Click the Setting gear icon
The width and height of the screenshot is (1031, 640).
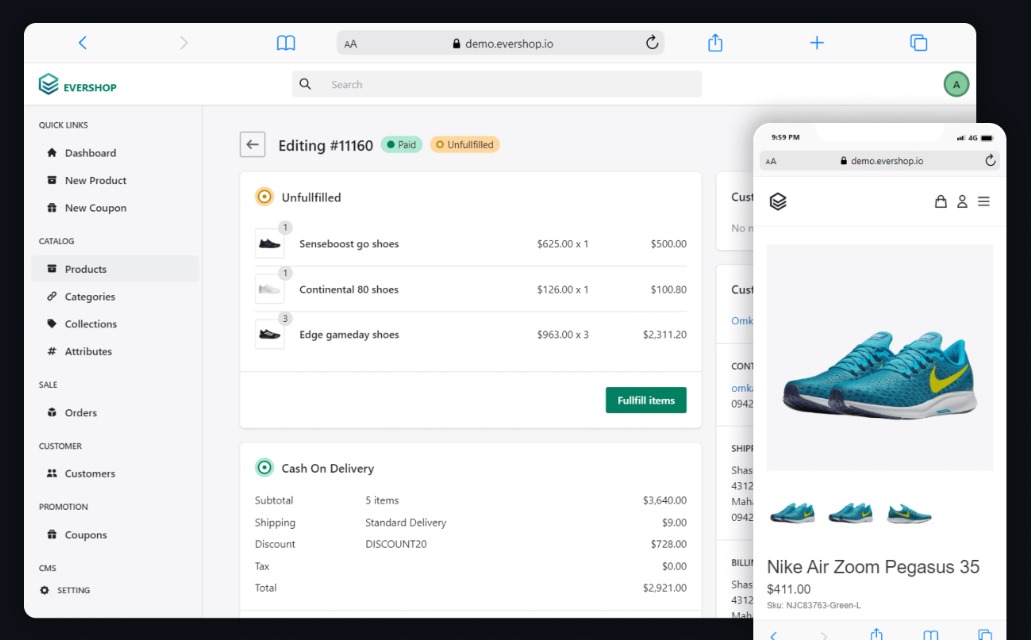(x=44, y=590)
